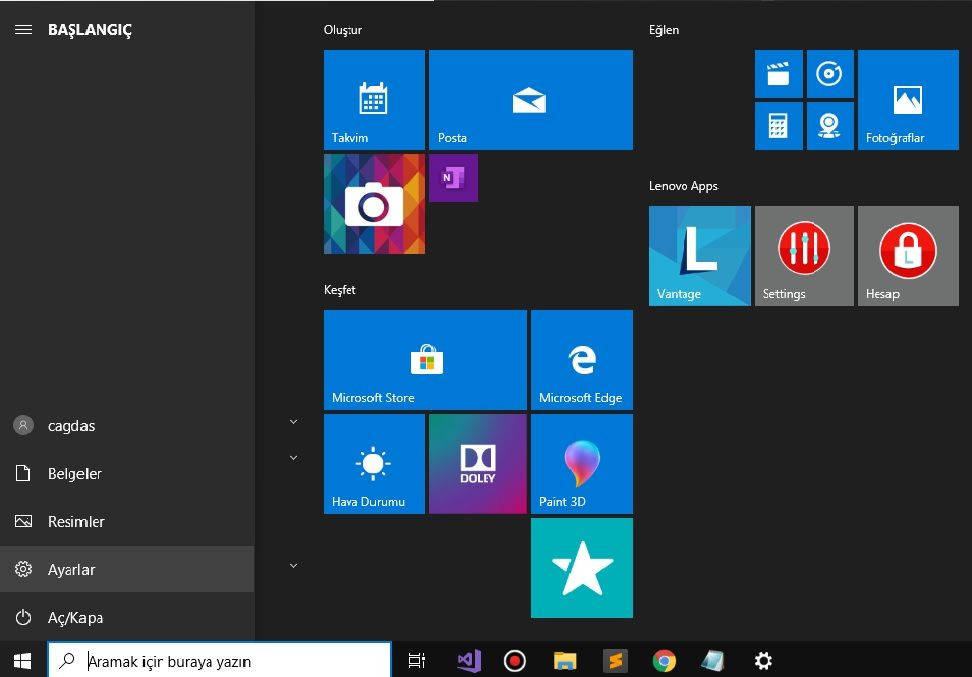Click the Lenovo Apps group header
972x677 pixels.
(x=683, y=185)
